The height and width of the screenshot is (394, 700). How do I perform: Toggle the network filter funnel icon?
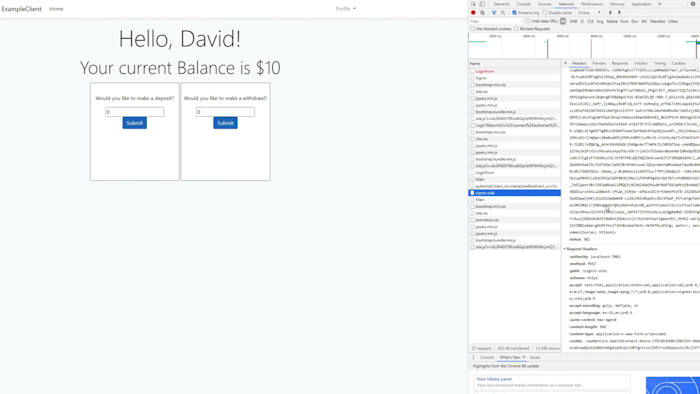(494, 12)
